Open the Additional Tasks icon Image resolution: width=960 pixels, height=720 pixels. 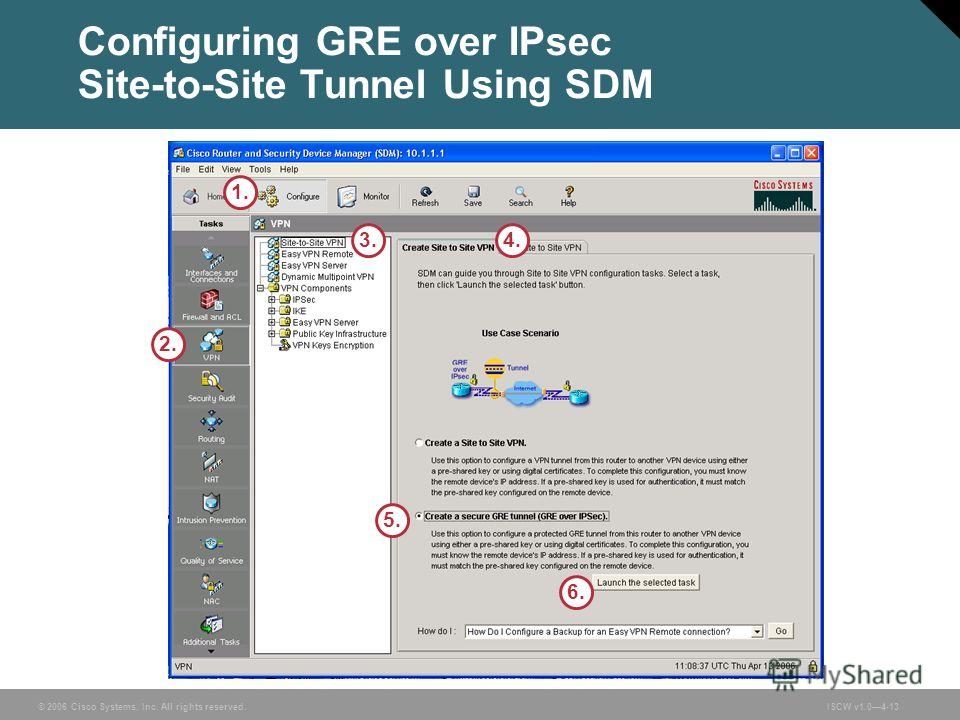[211, 624]
